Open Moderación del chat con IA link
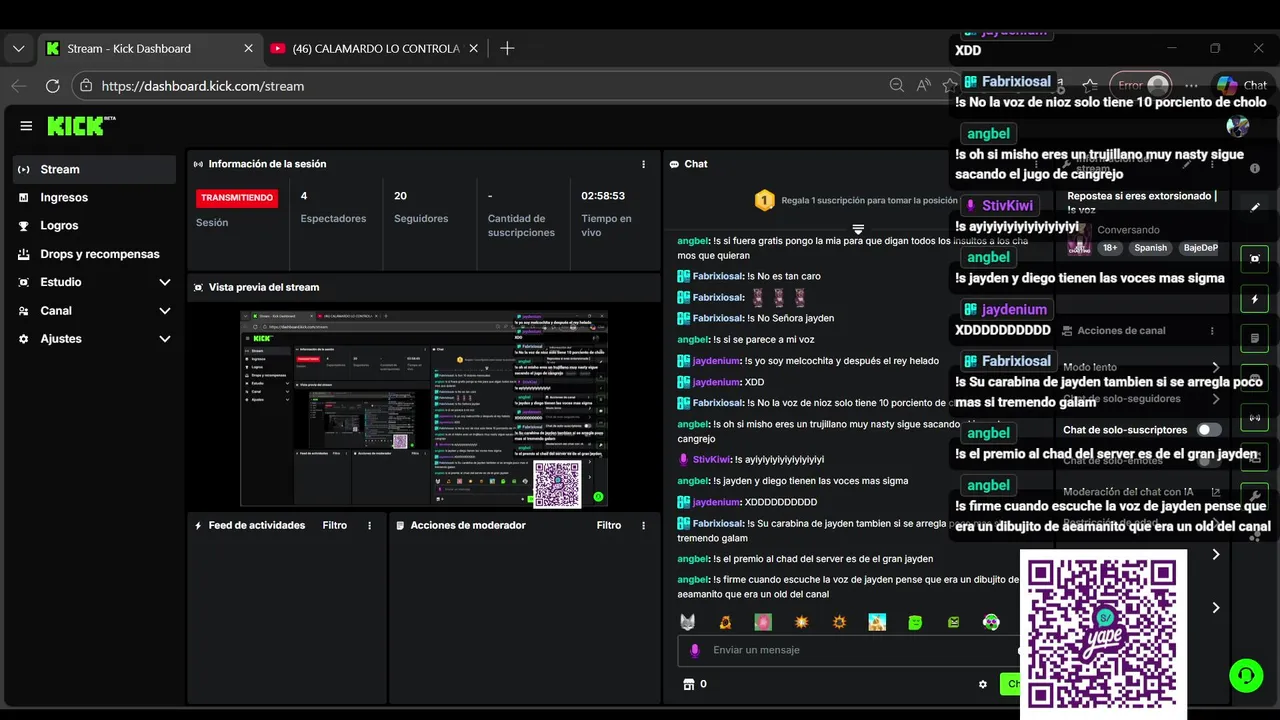 tap(1142, 492)
